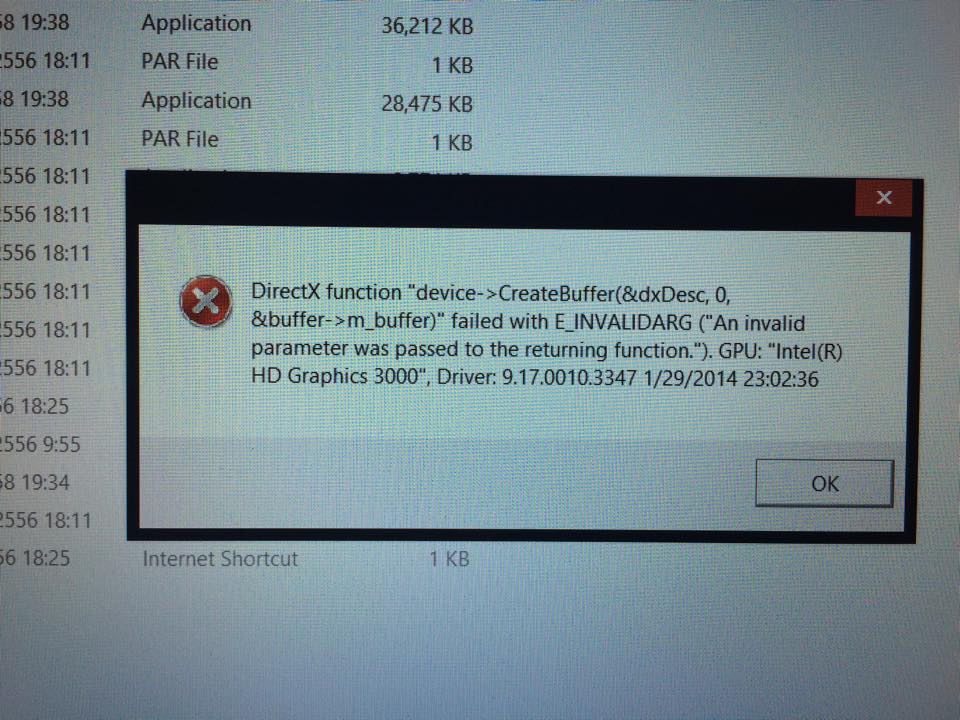This screenshot has width=960, height=720.
Task: Click 19:38 date of 28,475 KB Application
Action: pos(35,99)
